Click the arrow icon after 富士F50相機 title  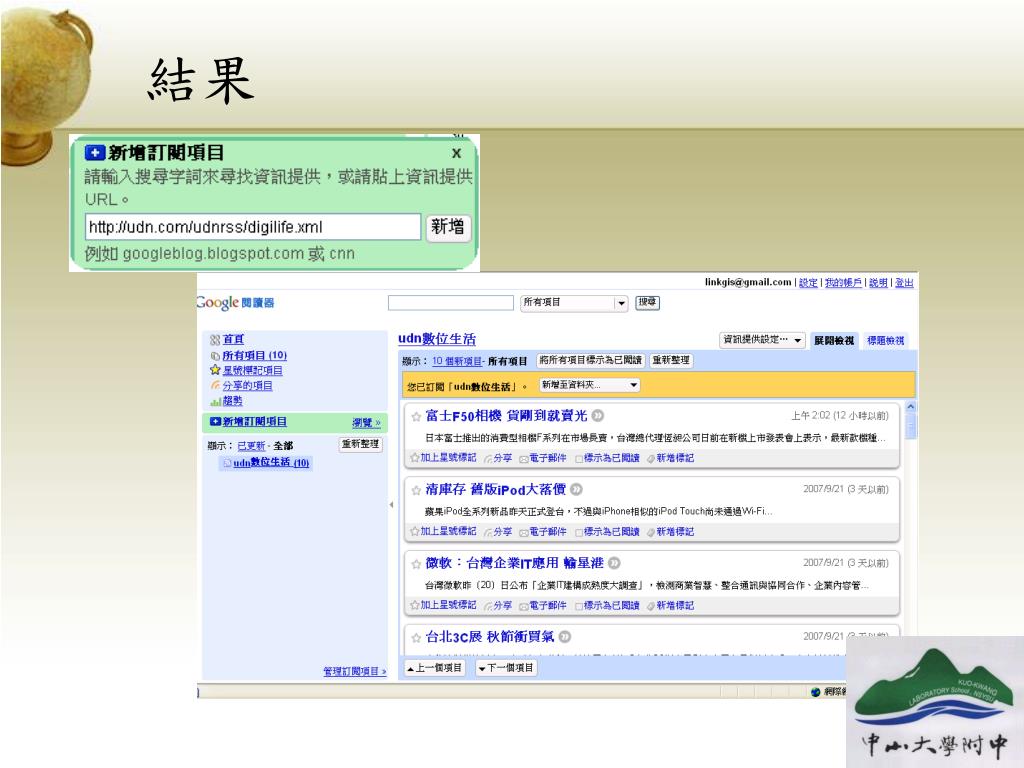pos(598,416)
